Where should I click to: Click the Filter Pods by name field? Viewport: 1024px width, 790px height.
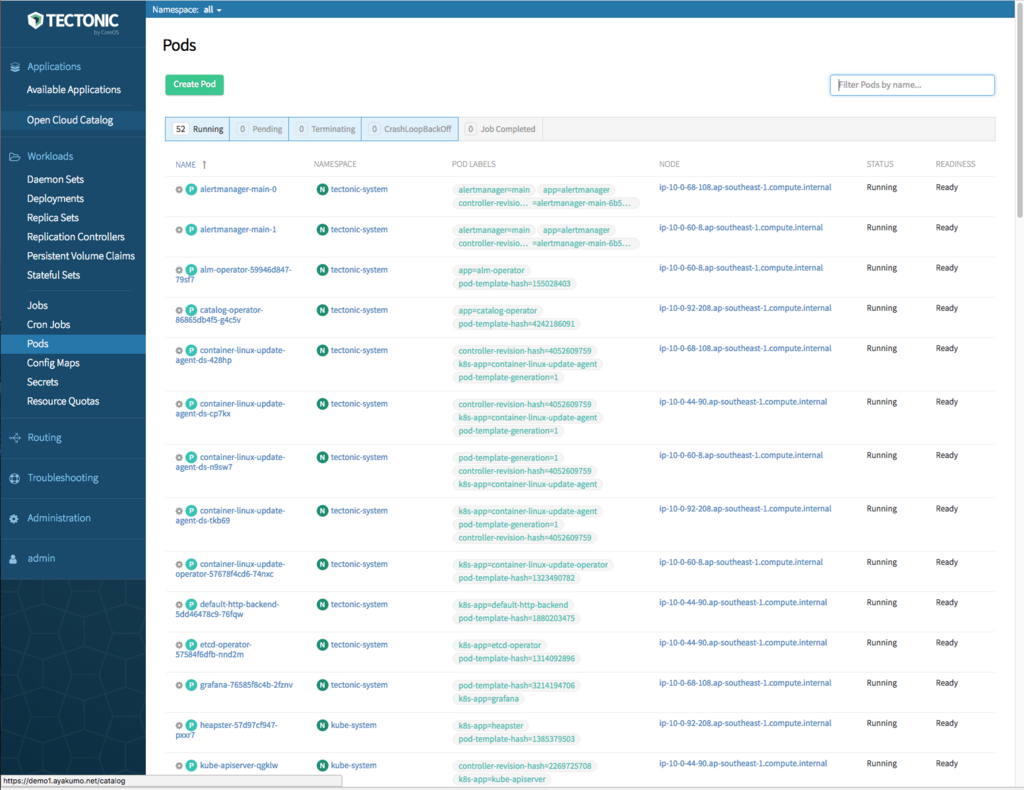[911, 84]
